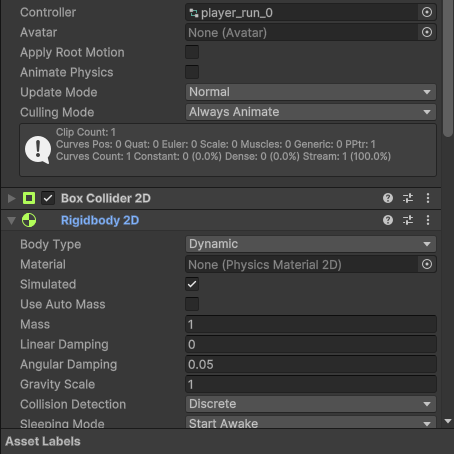This screenshot has width=454, height=454.
Task: Click the Angular Damping label
Action: (69, 365)
